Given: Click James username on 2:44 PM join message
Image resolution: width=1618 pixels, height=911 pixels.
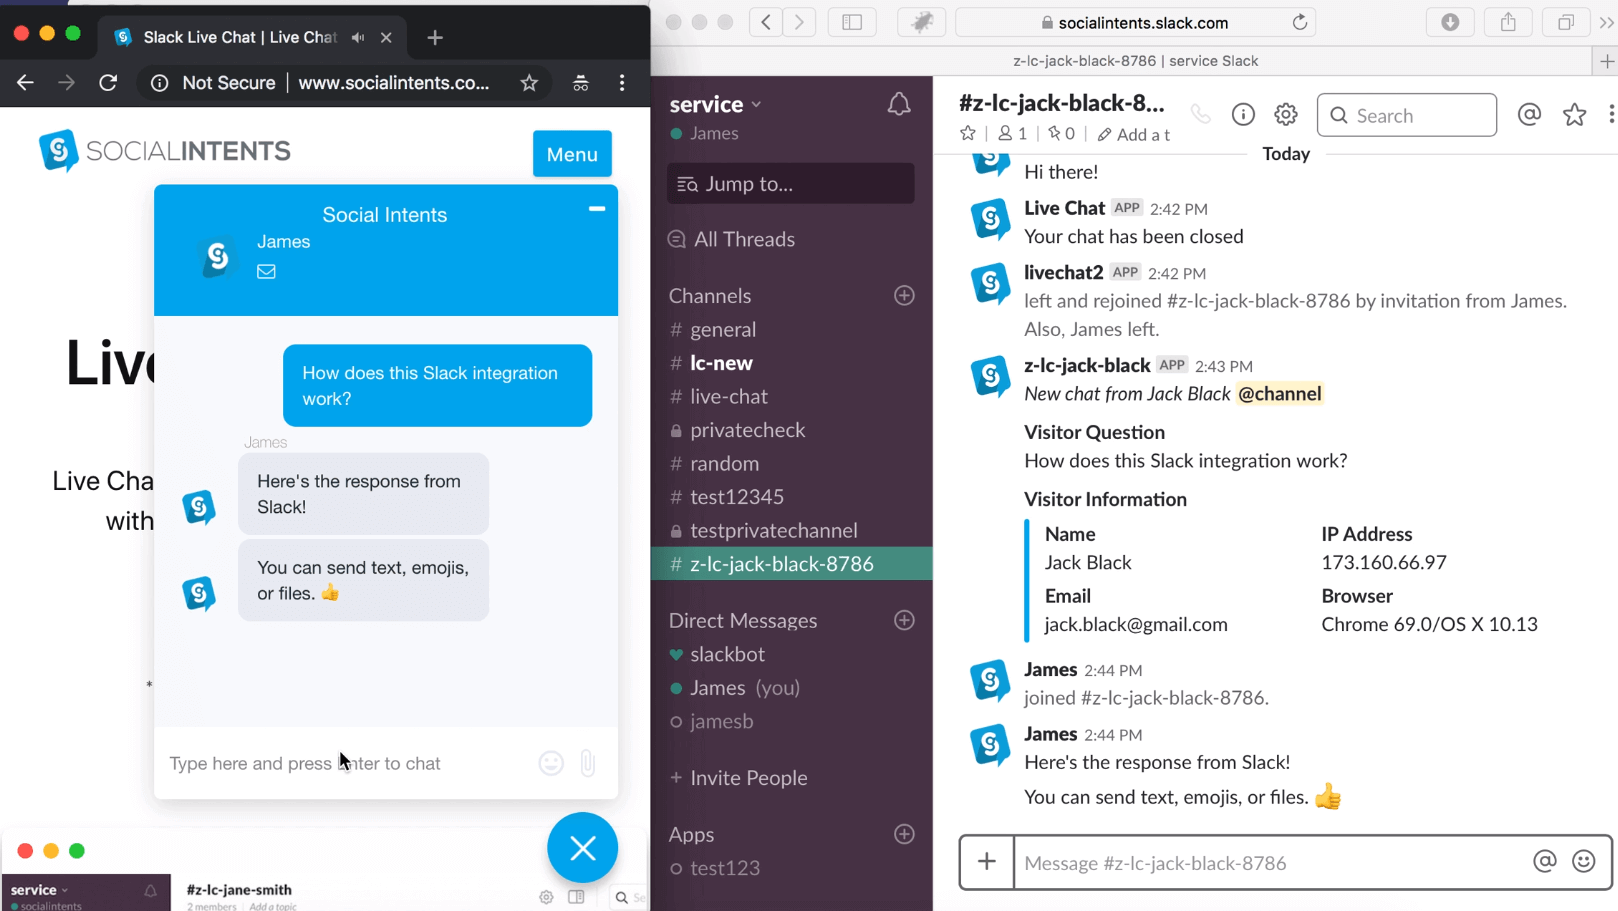Looking at the screenshot, I should [x=1050, y=669].
